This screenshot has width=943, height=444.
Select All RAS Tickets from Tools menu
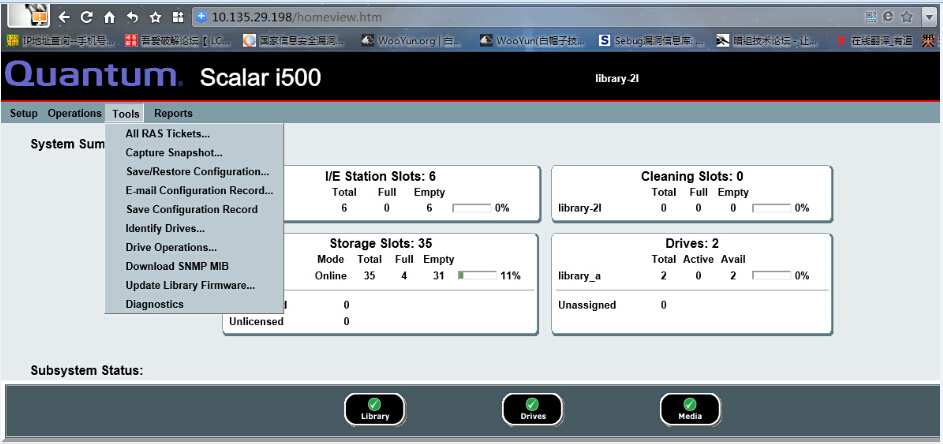tap(168, 134)
